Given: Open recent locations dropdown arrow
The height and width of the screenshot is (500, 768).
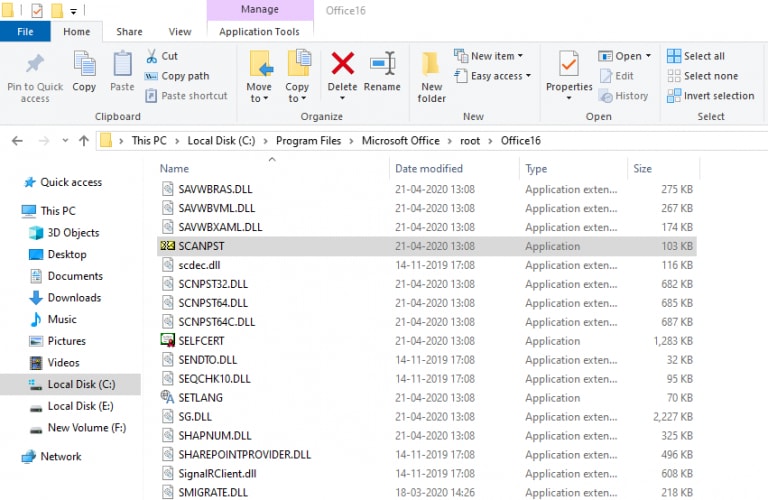Looking at the screenshot, I should [65, 141].
